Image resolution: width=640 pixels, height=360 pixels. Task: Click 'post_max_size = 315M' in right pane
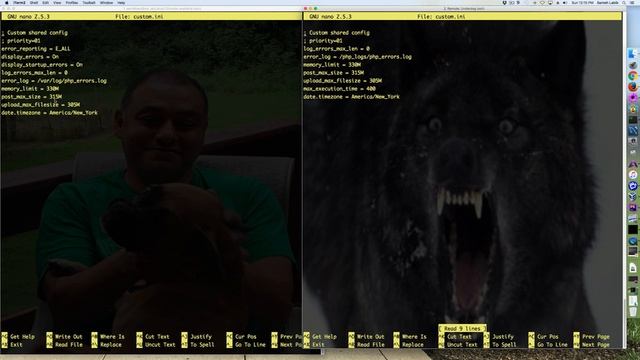(333, 73)
